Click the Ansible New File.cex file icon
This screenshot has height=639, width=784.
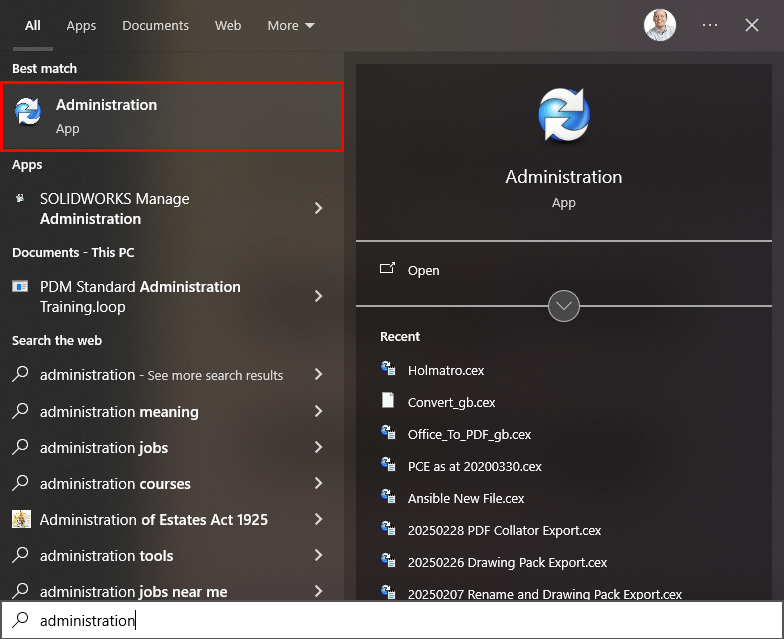point(388,496)
